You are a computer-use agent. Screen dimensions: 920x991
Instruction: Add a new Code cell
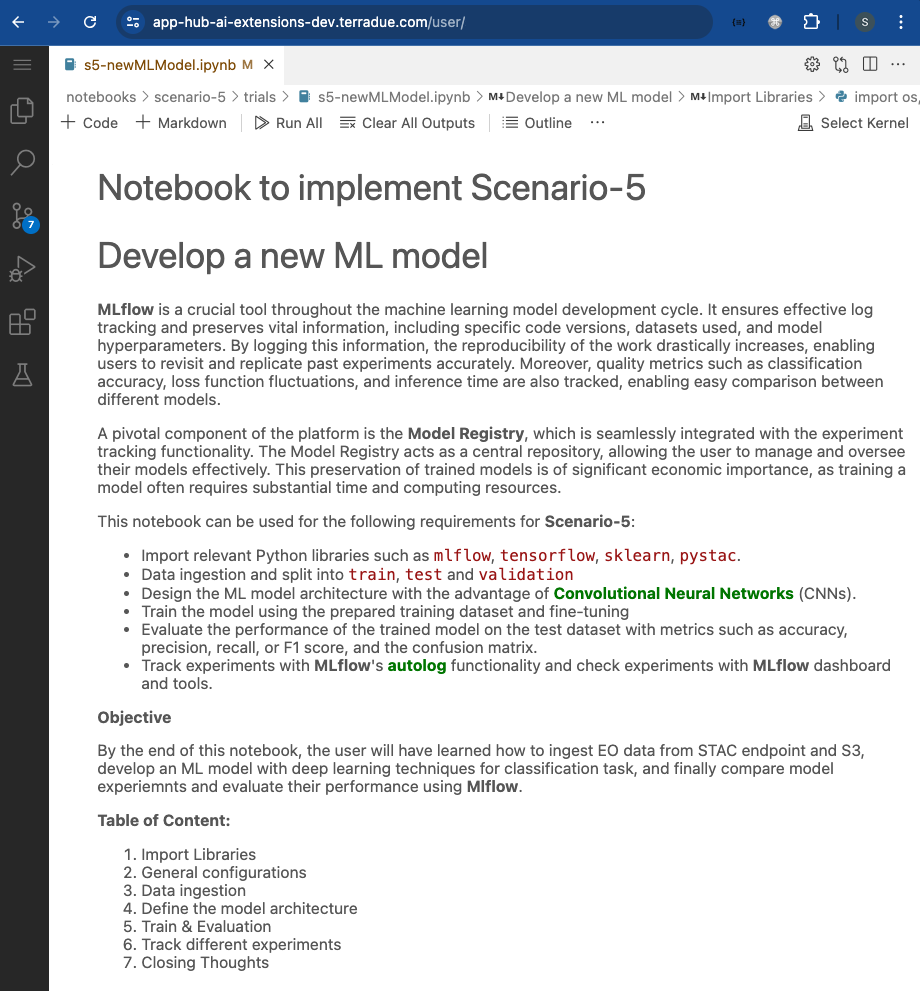pyautogui.click(x=89, y=123)
